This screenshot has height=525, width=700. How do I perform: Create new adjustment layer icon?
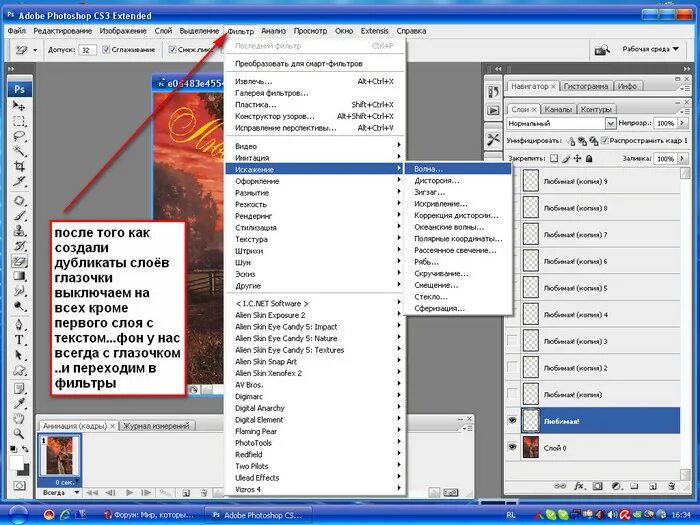pyautogui.click(x=617, y=486)
